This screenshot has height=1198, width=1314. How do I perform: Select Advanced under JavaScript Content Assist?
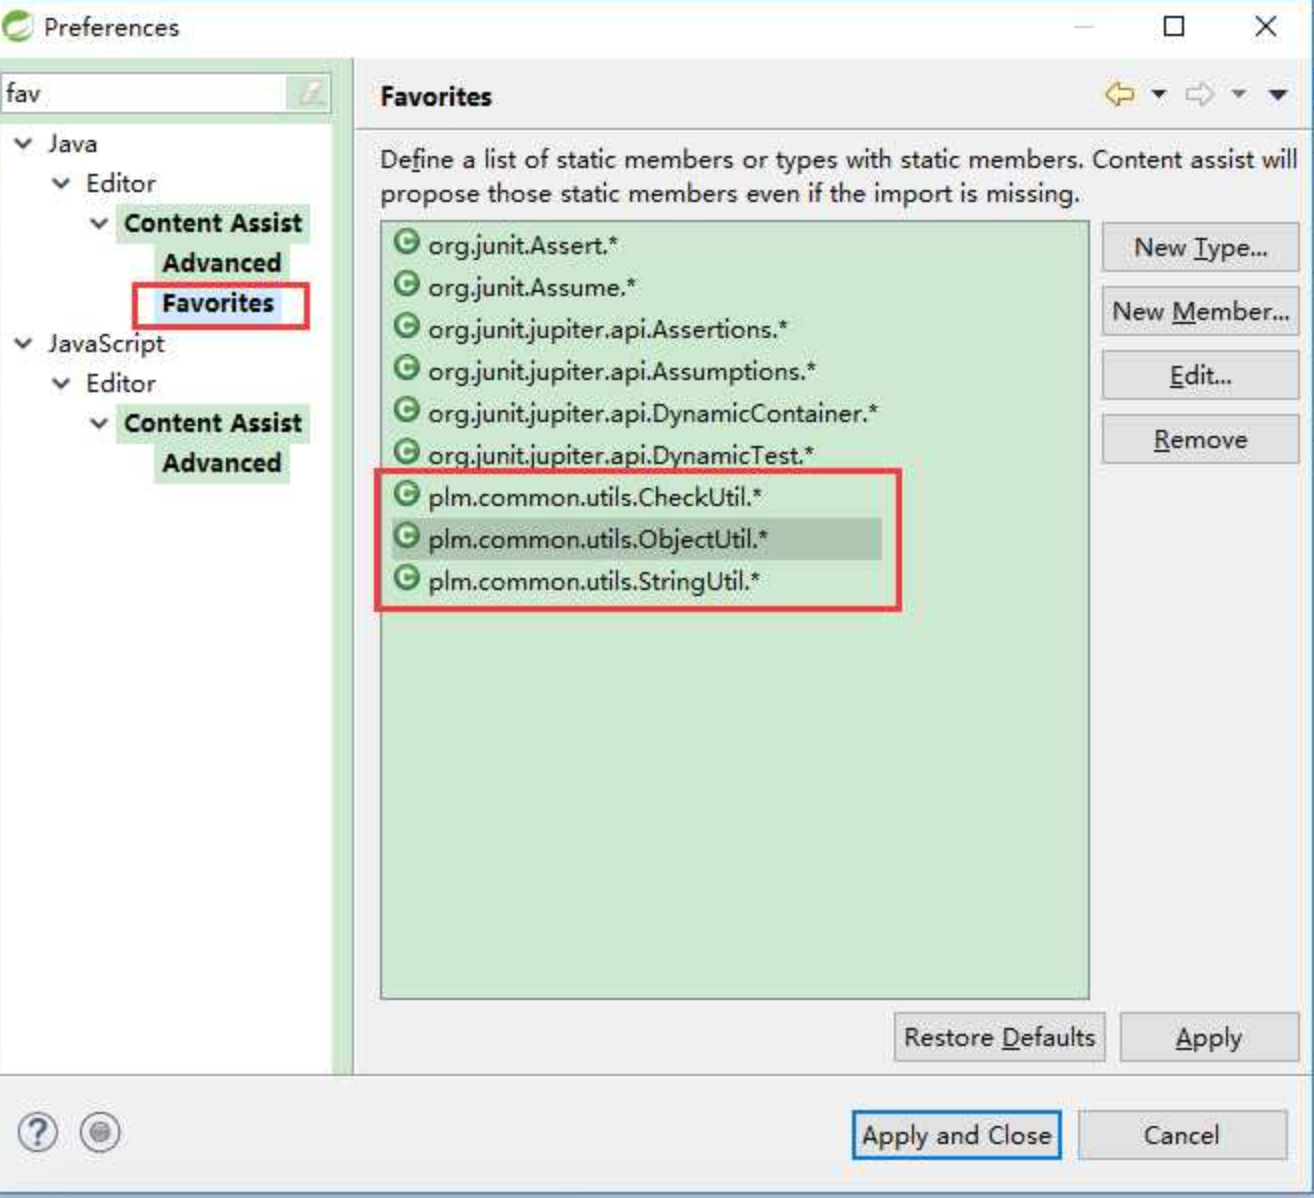(x=222, y=463)
